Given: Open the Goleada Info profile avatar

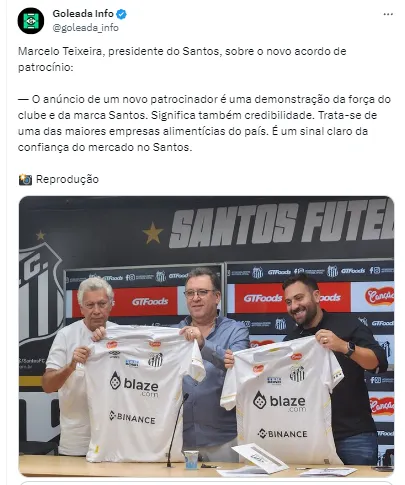Looking at the screenshot, I should point(31,21).
